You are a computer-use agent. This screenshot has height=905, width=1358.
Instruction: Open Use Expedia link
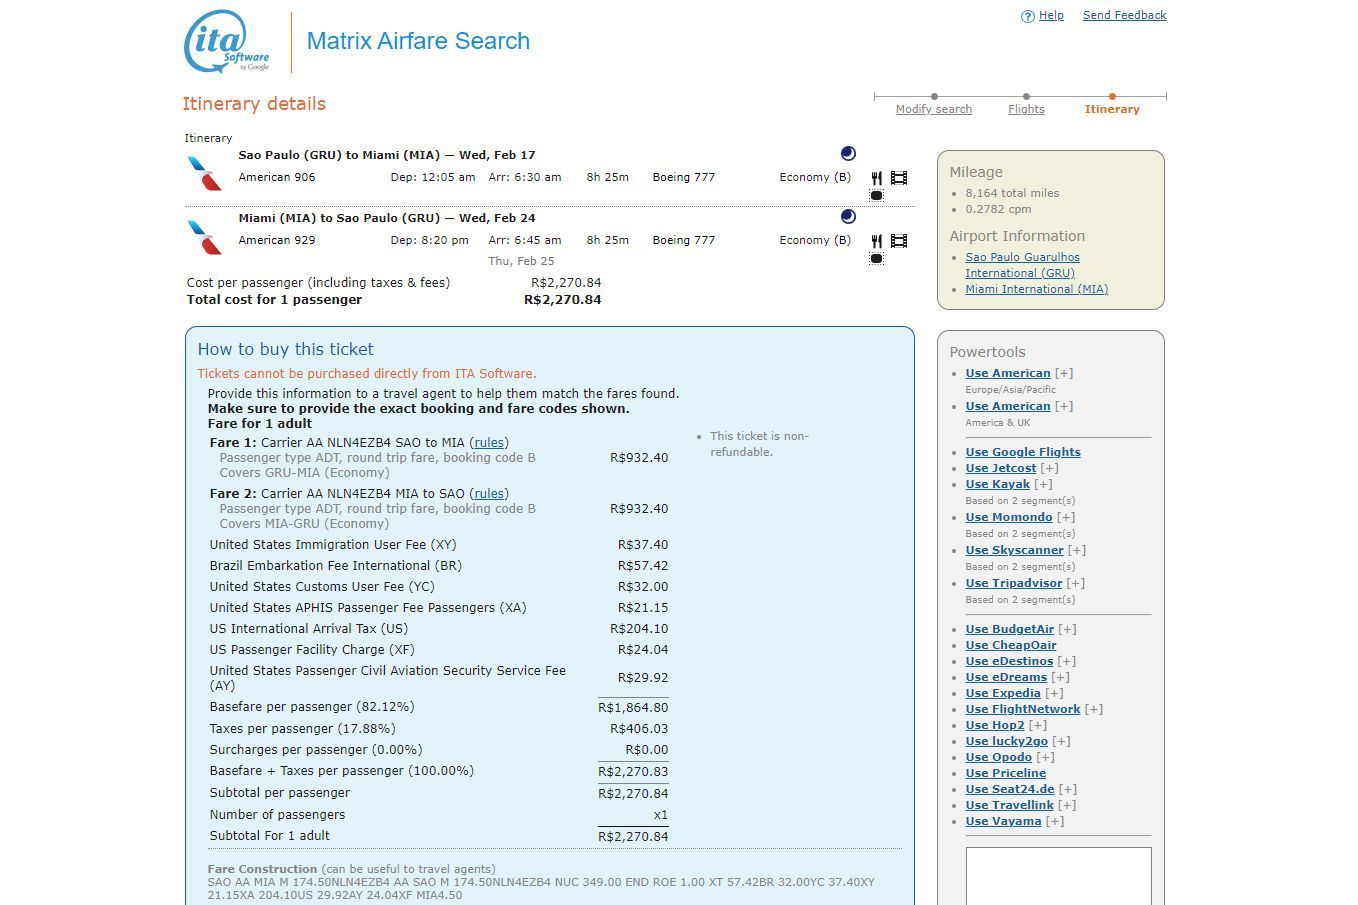pyautogui.click(x=1003, y=693)
